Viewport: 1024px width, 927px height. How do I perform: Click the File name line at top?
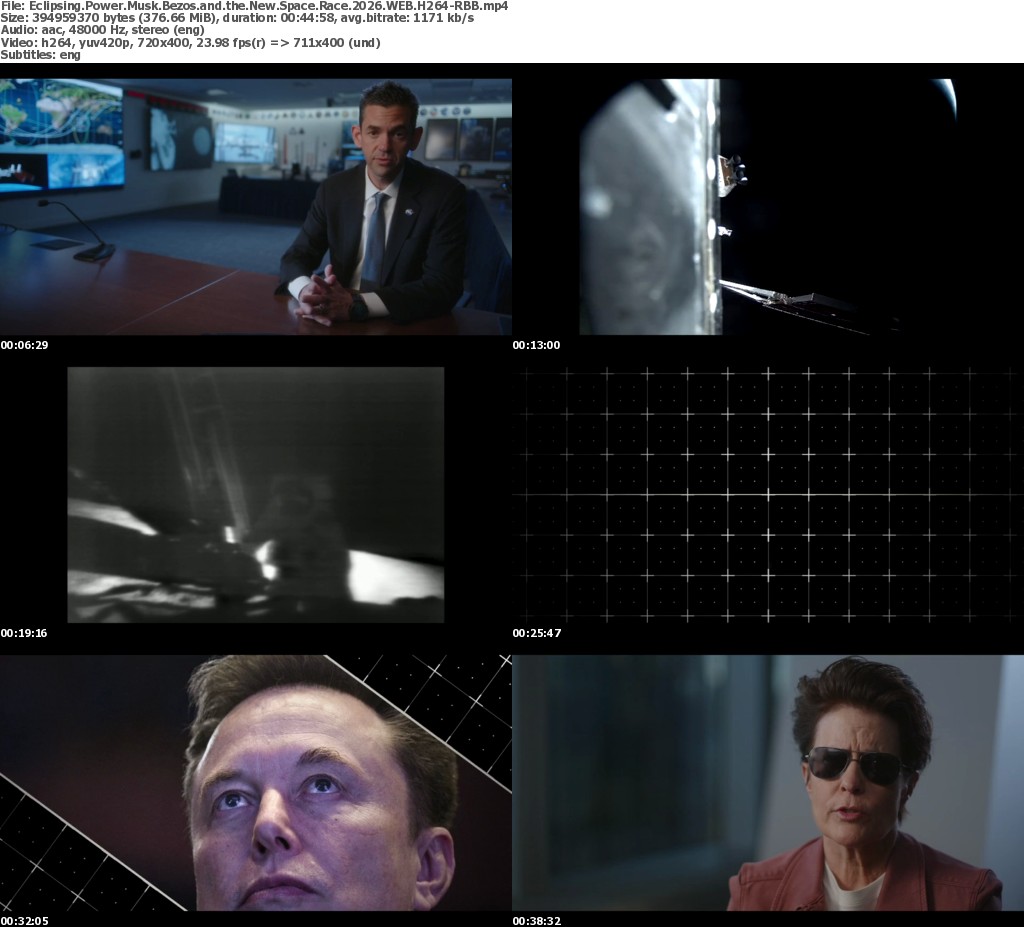point(254,6)
